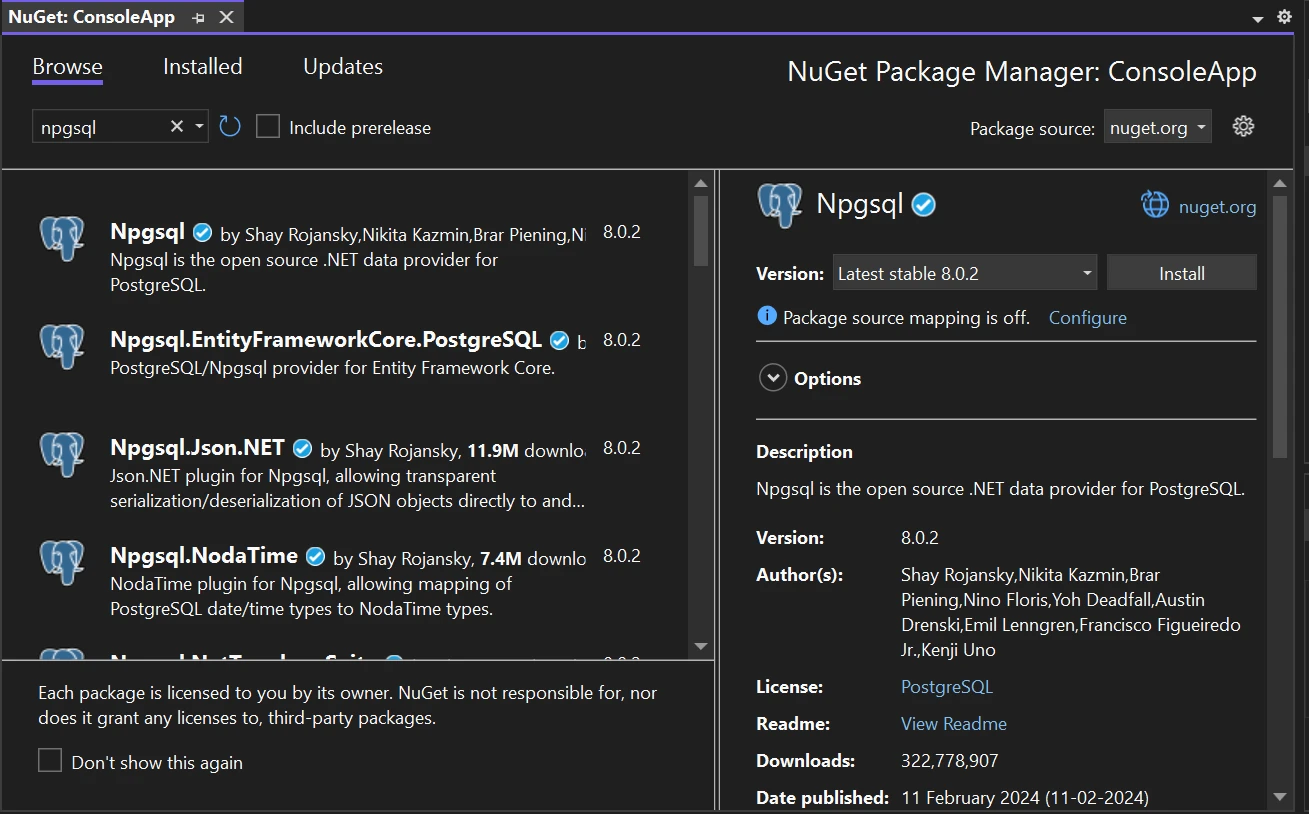Screen dimensions: 1309x814
Task: Click the Npgsql elephant icon in results list
Action: (x=62, y=238)
